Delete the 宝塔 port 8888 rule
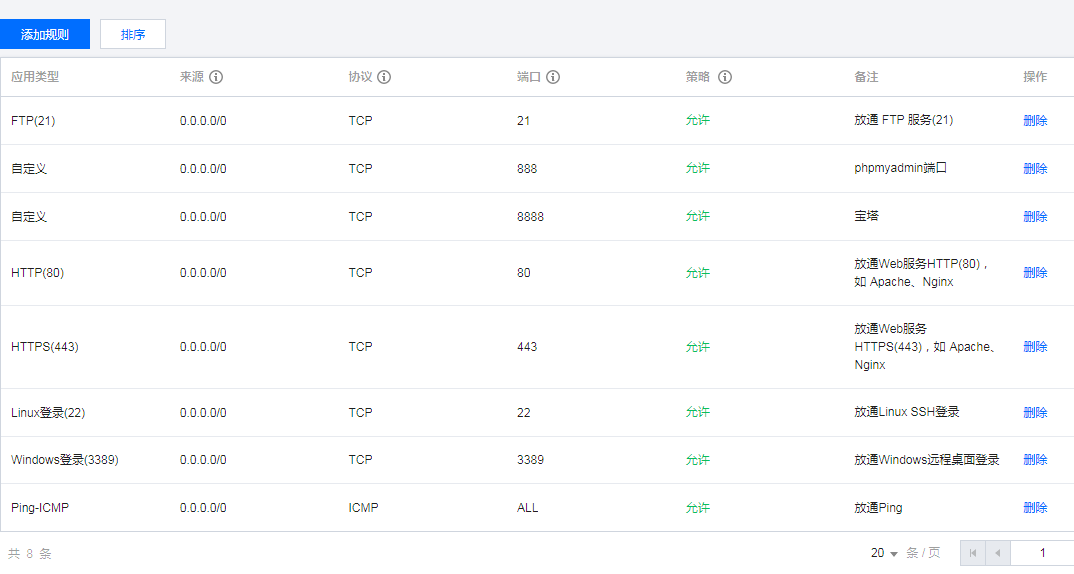The image size is (1074, 574). pyautogui.click(x=1035, y=216)
